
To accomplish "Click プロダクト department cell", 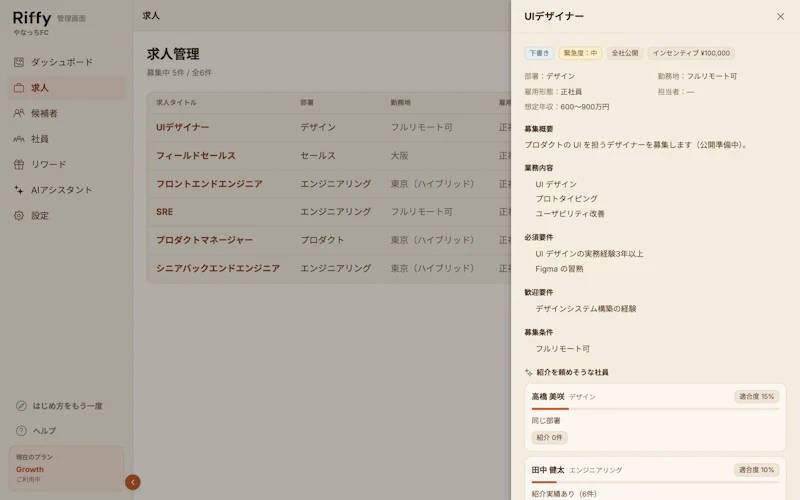I will coord(322,240).
